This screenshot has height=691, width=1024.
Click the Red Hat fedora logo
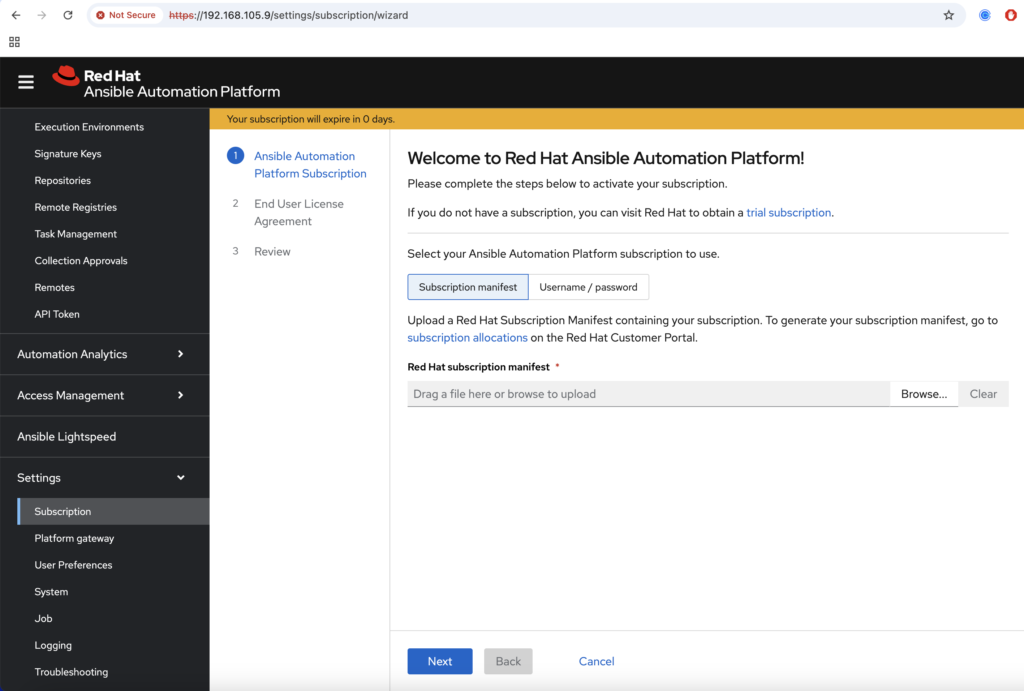65,76
